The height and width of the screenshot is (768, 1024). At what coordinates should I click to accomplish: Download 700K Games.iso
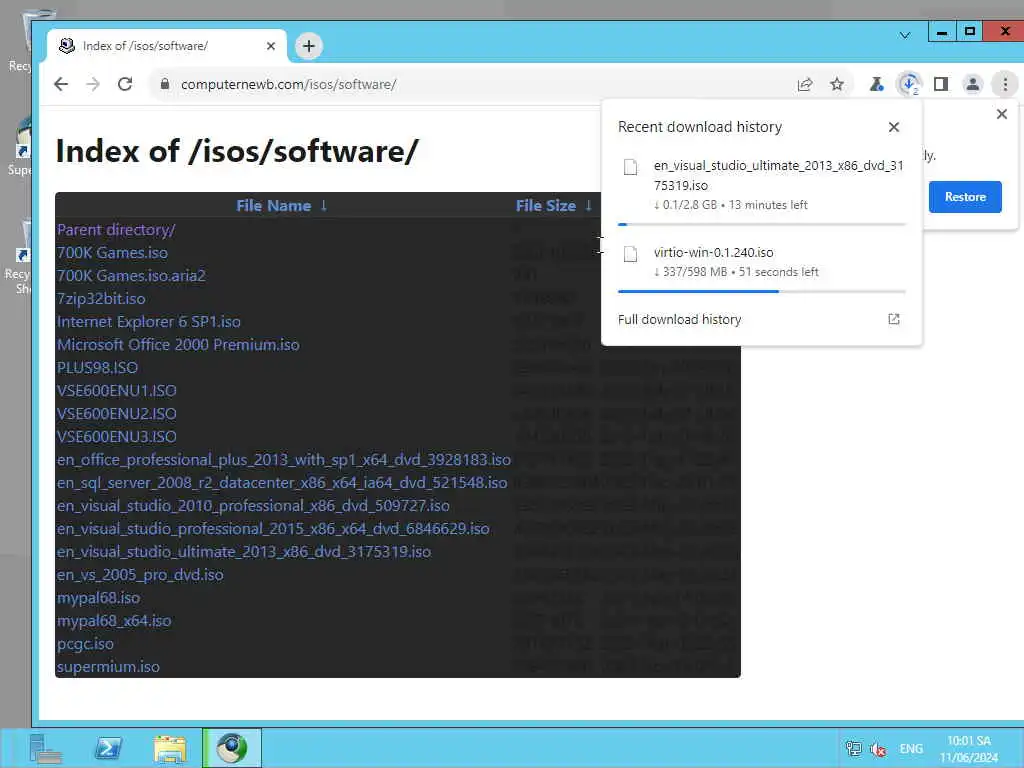[112, 253]
